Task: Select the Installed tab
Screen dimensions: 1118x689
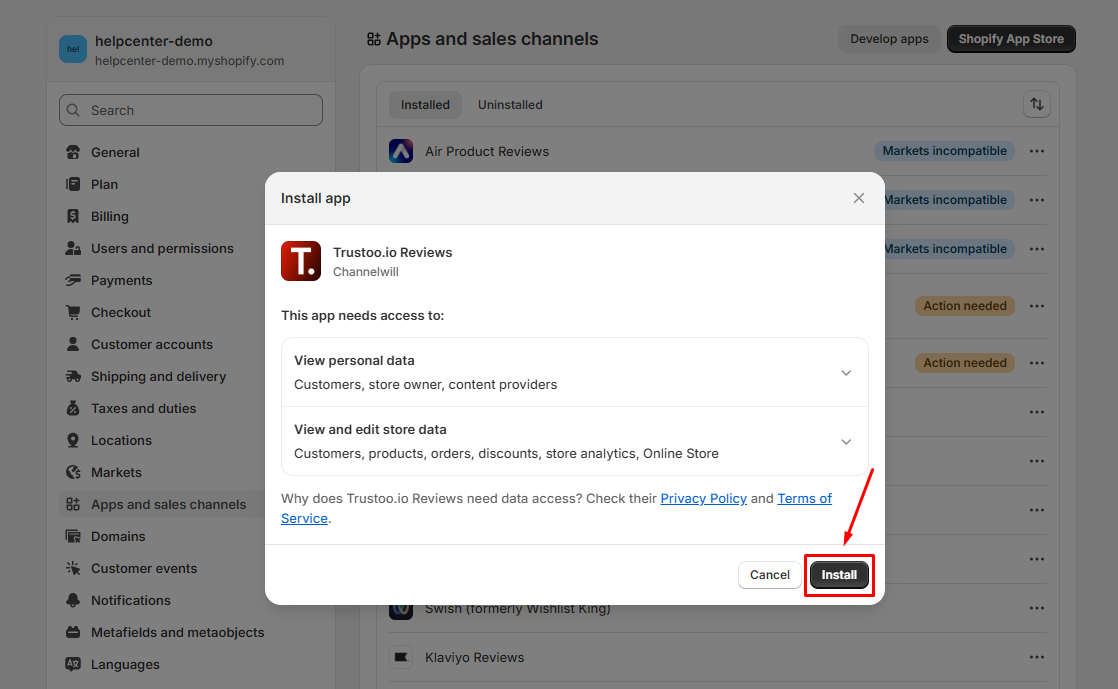Action: click(425, 105)
